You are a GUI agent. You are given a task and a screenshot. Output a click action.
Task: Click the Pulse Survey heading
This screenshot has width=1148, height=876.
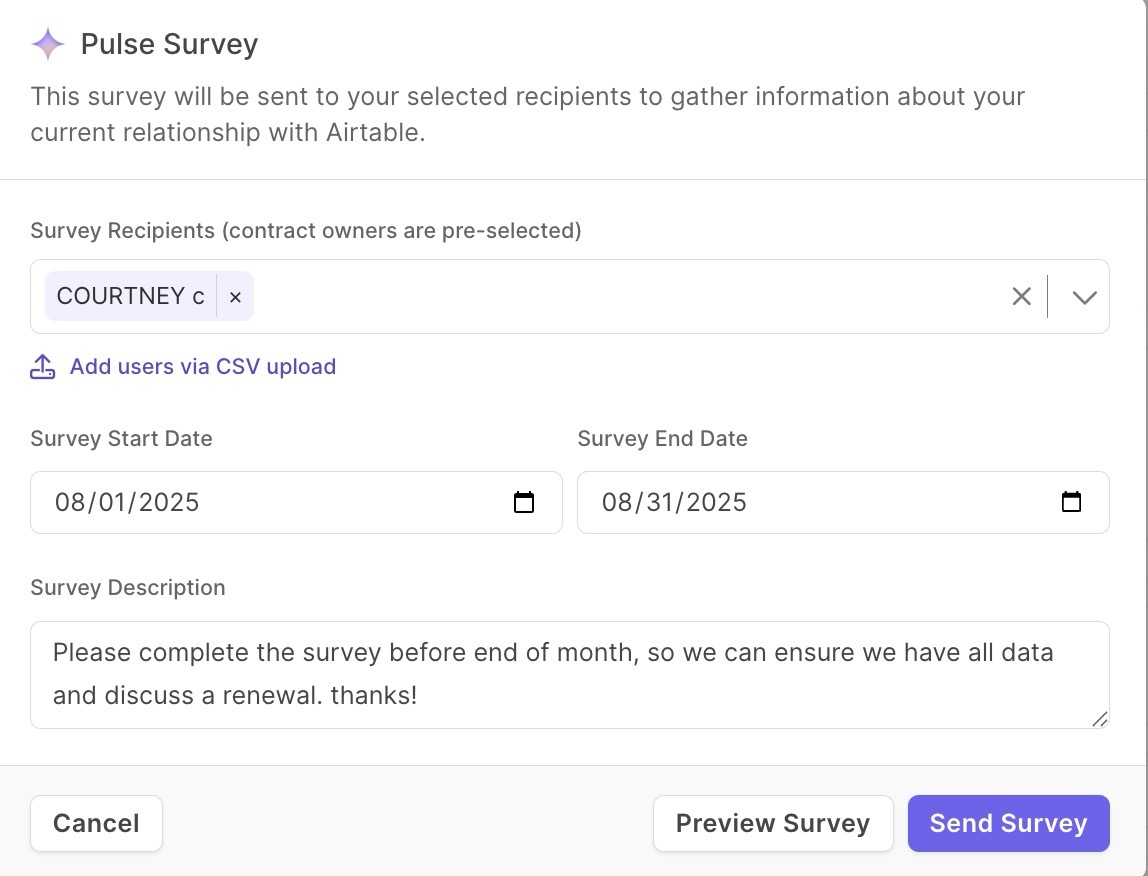click(x=169, y=45)
